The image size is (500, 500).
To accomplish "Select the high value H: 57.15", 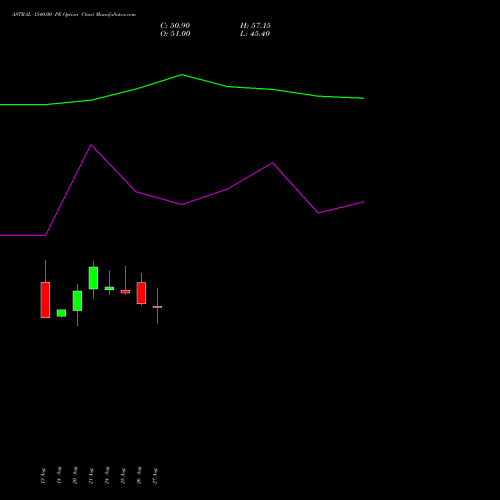I will coord(255,26).
